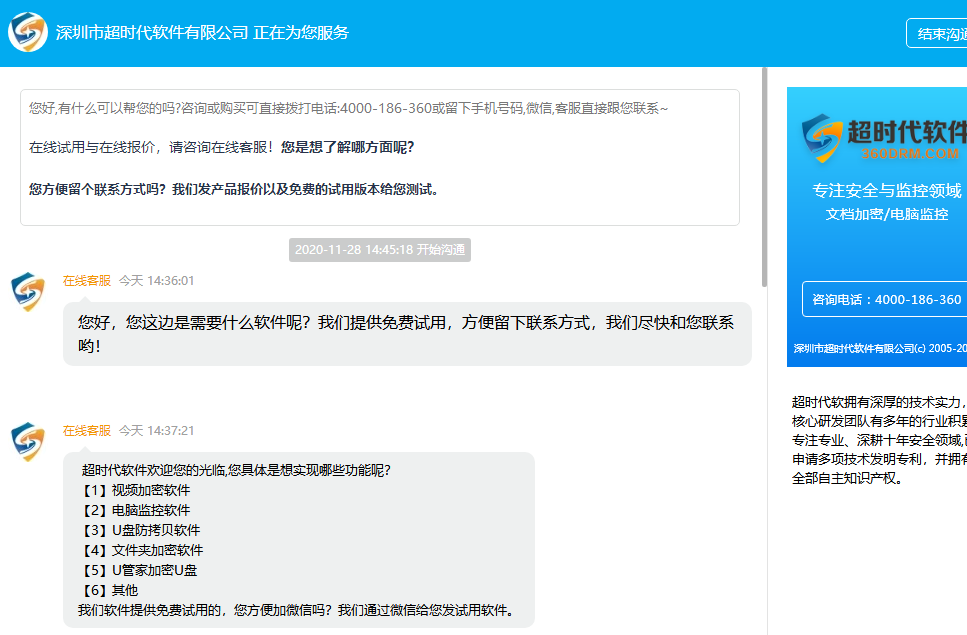Click the 在线客服 name at 14:36:01
Screen dimensions: 967x635
pyautogui.click(x=87, y=281)
